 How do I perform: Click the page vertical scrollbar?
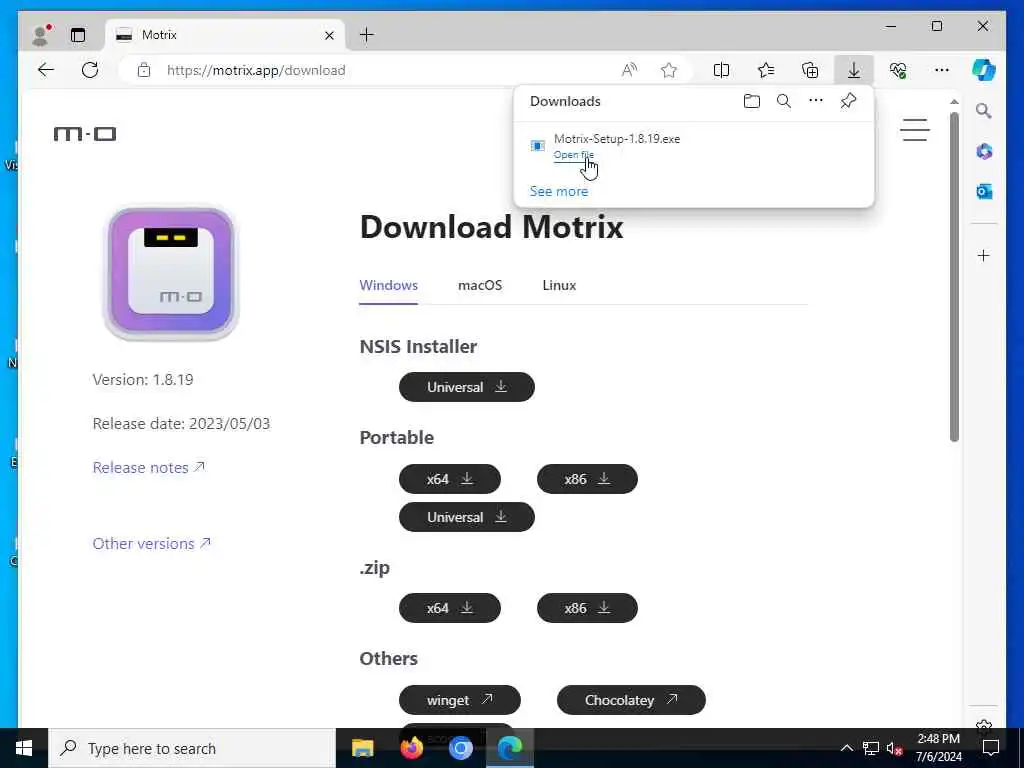954,276
